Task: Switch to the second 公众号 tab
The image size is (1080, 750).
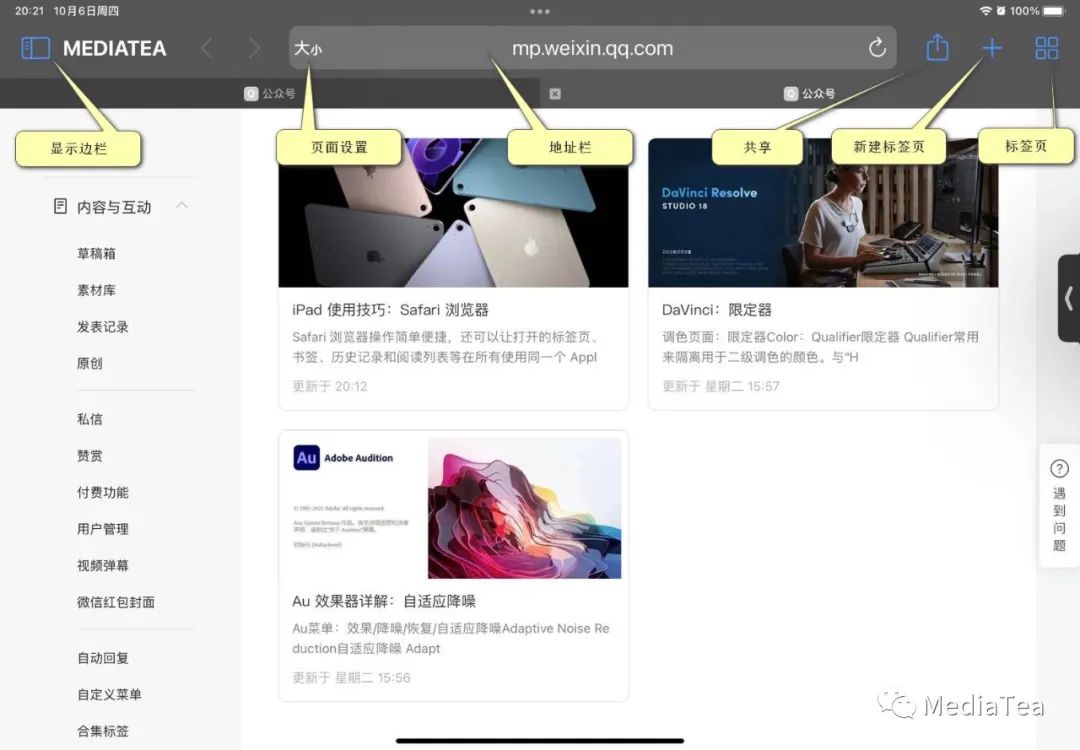Action: point(810,93)
